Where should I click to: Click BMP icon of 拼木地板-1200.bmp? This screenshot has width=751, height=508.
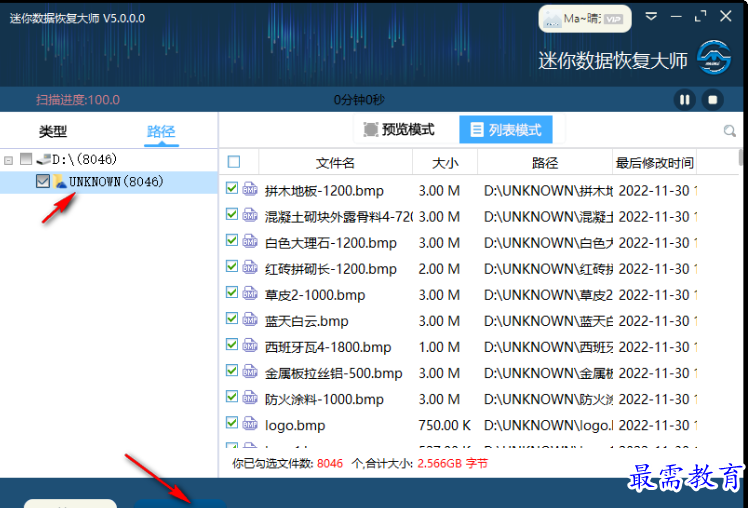point(250,189)
